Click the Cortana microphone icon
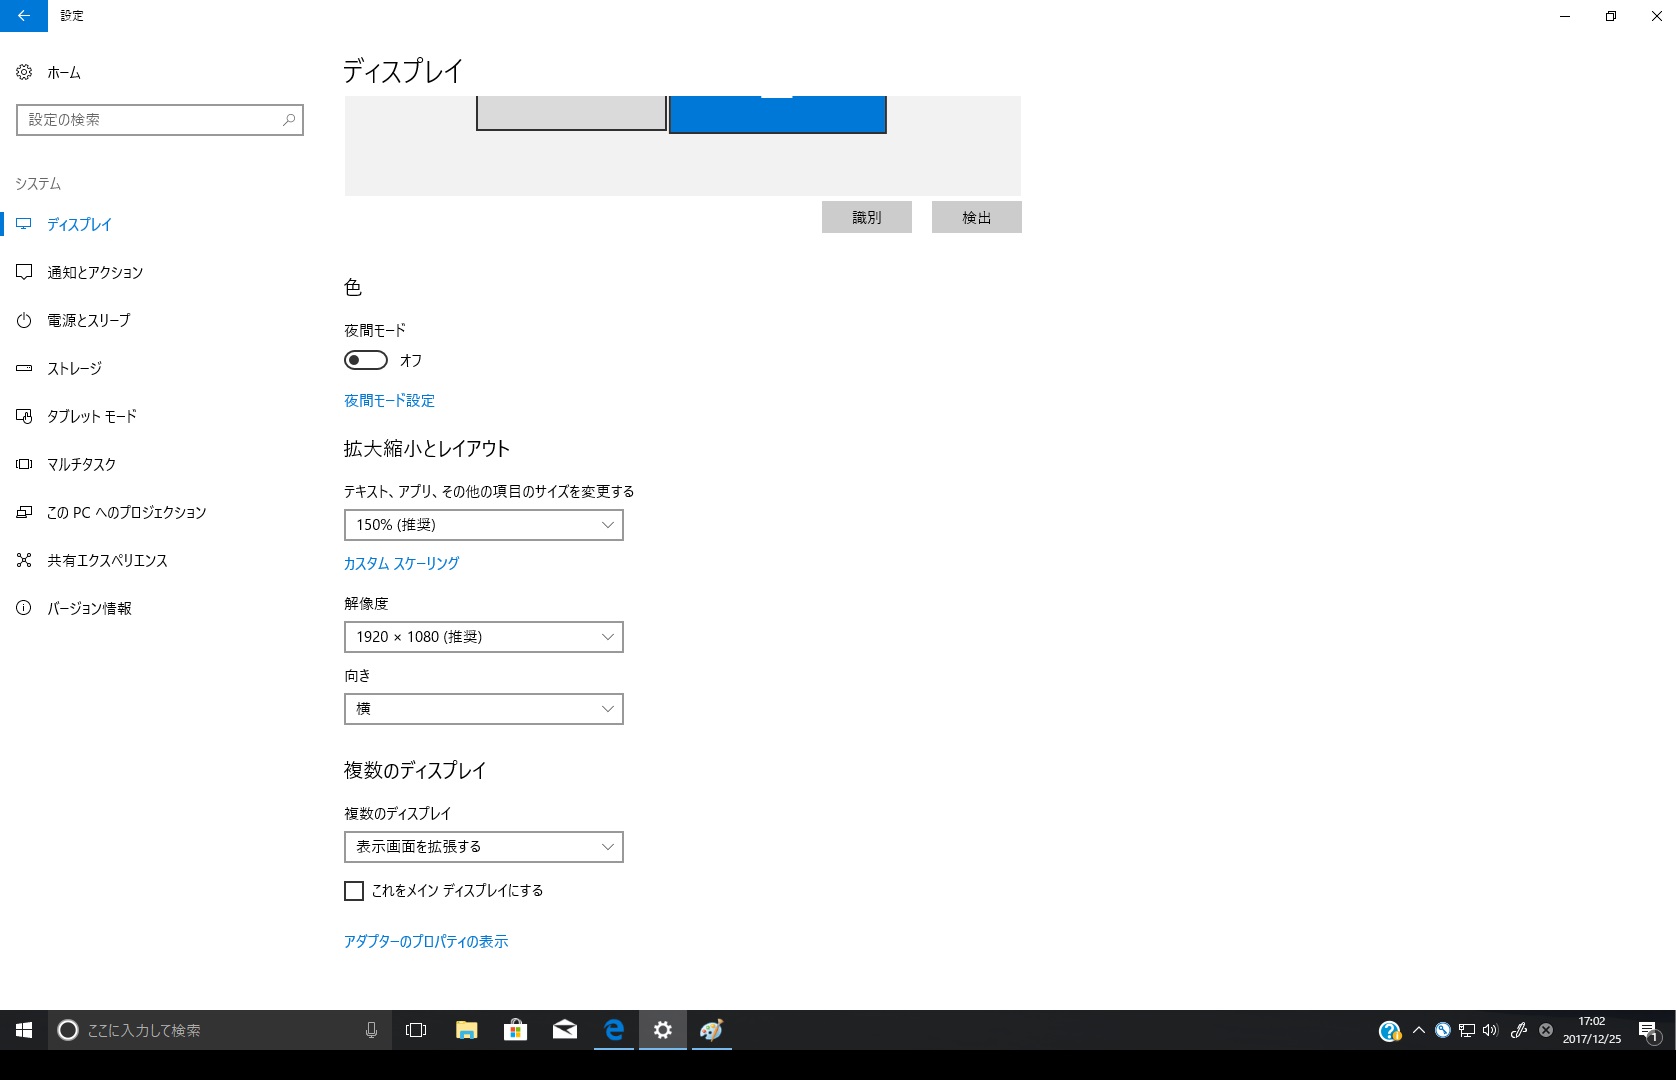 [x=371, y=1030]
